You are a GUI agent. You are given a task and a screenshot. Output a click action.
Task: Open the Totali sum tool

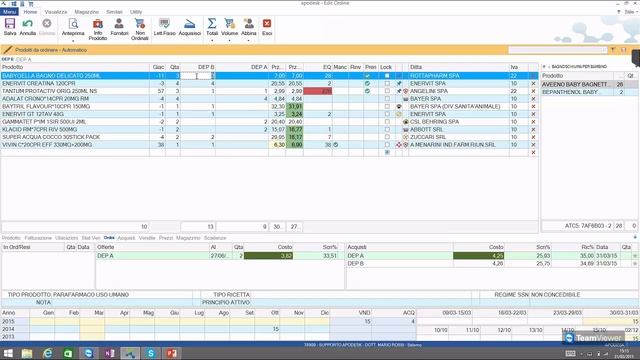click(x=212, y=27)
